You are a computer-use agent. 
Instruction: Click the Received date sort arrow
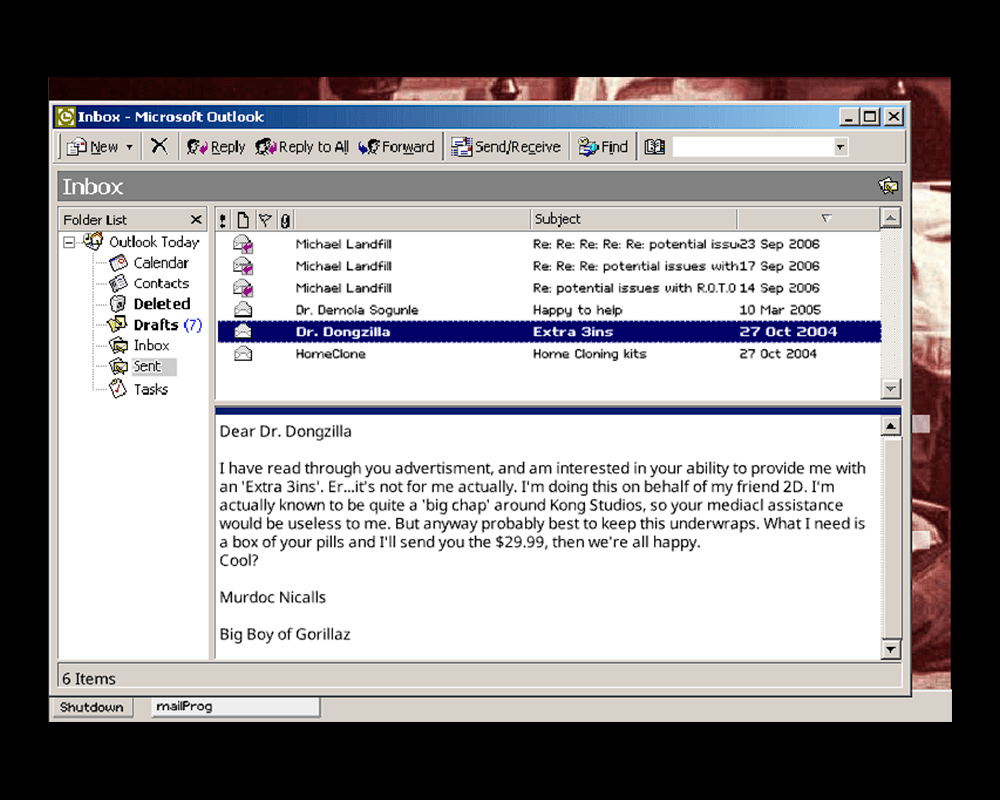pos(827,218)
